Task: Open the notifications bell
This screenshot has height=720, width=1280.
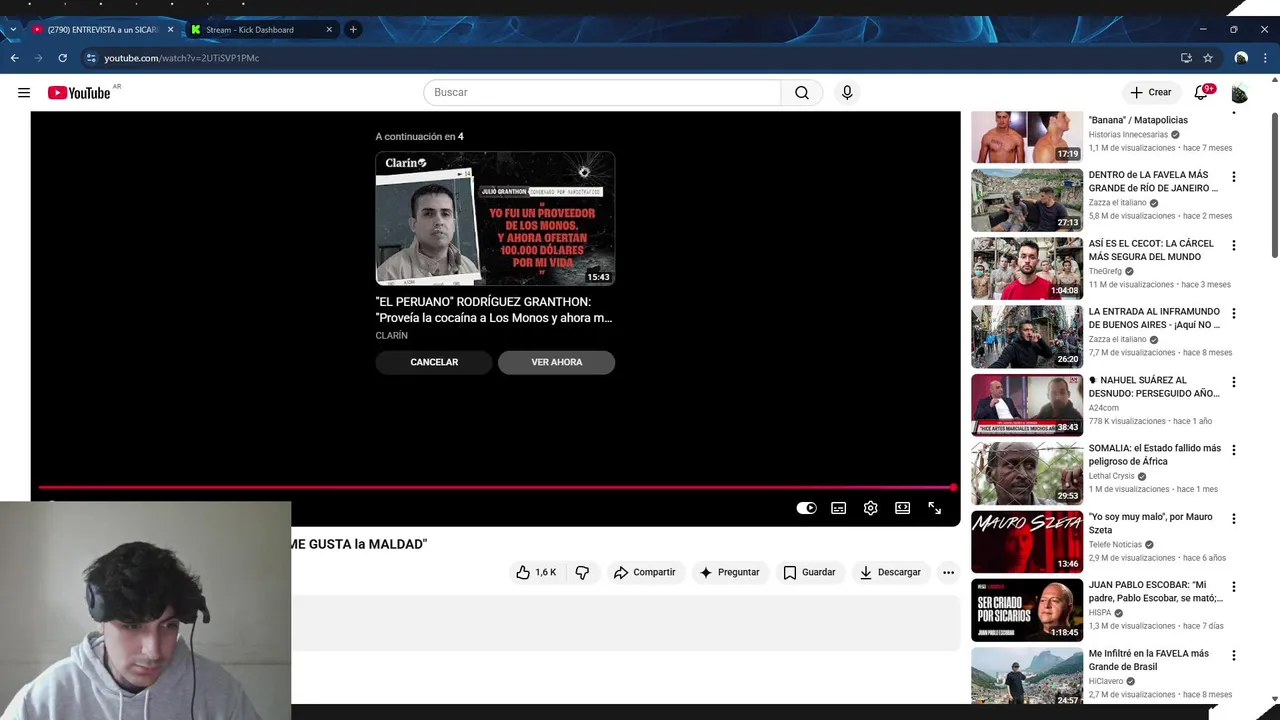Action: click(x=1202, y=92)
